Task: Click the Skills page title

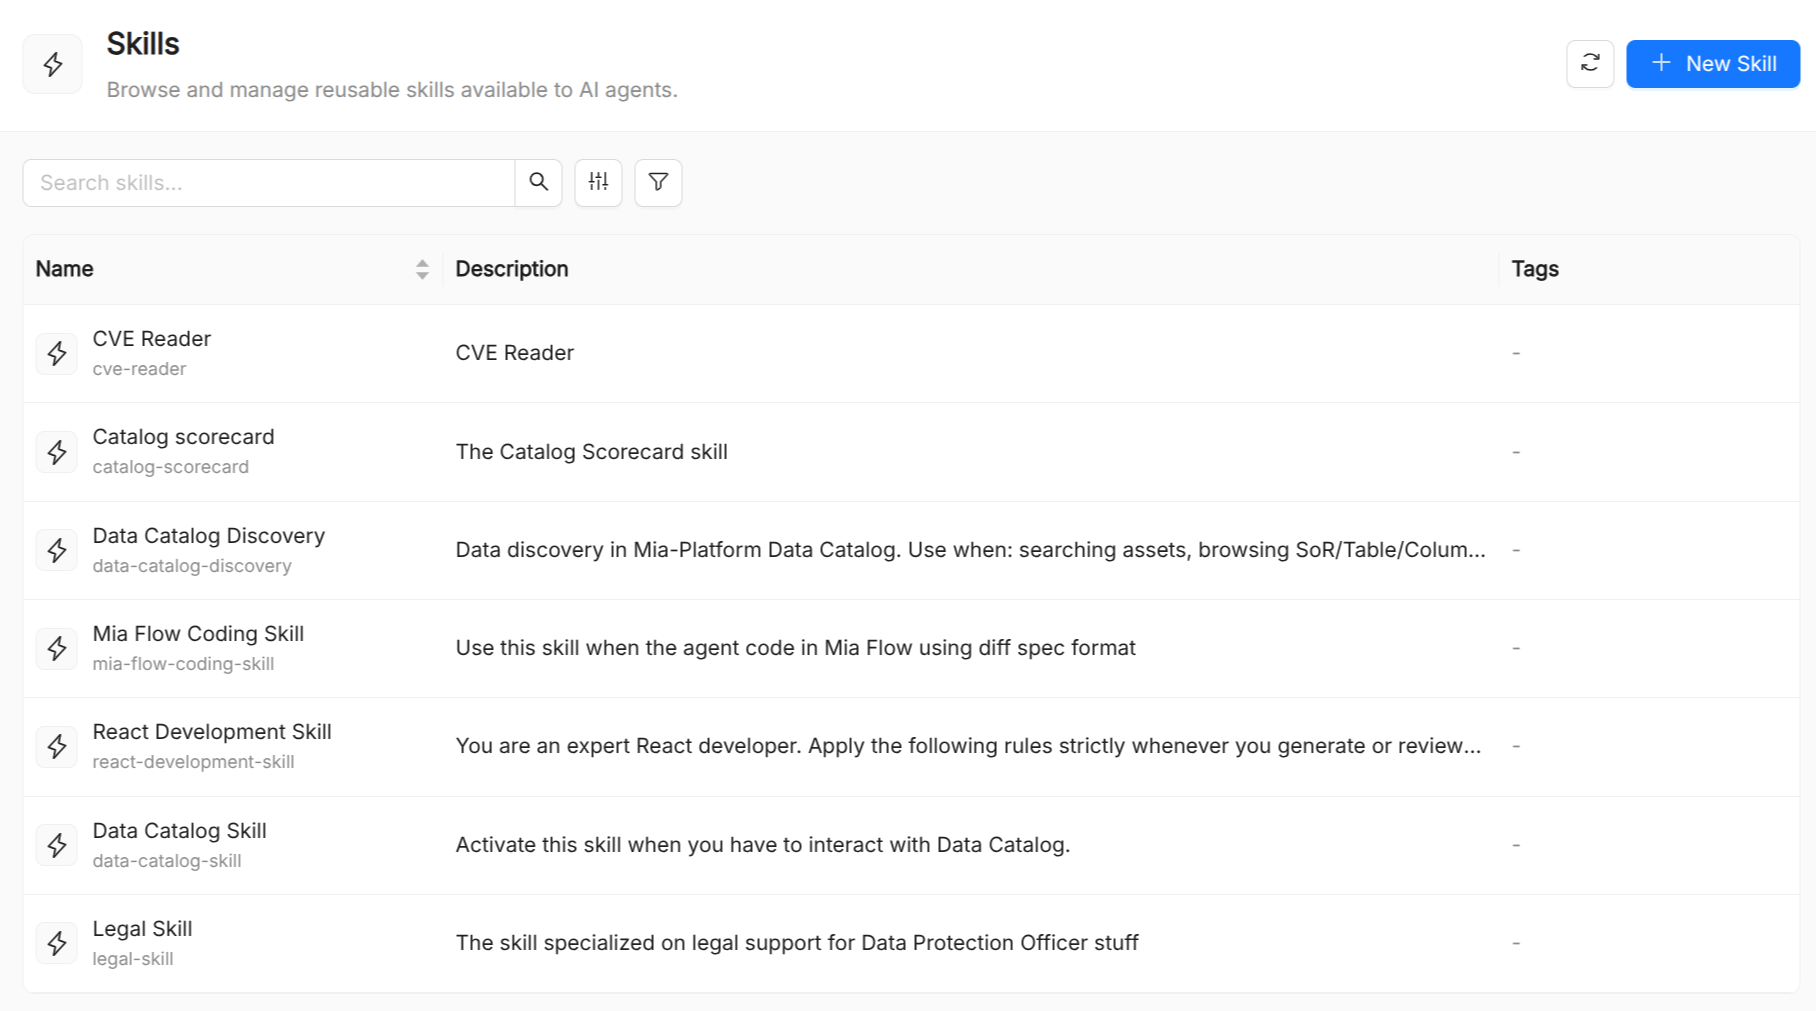Action: [143, 44]
